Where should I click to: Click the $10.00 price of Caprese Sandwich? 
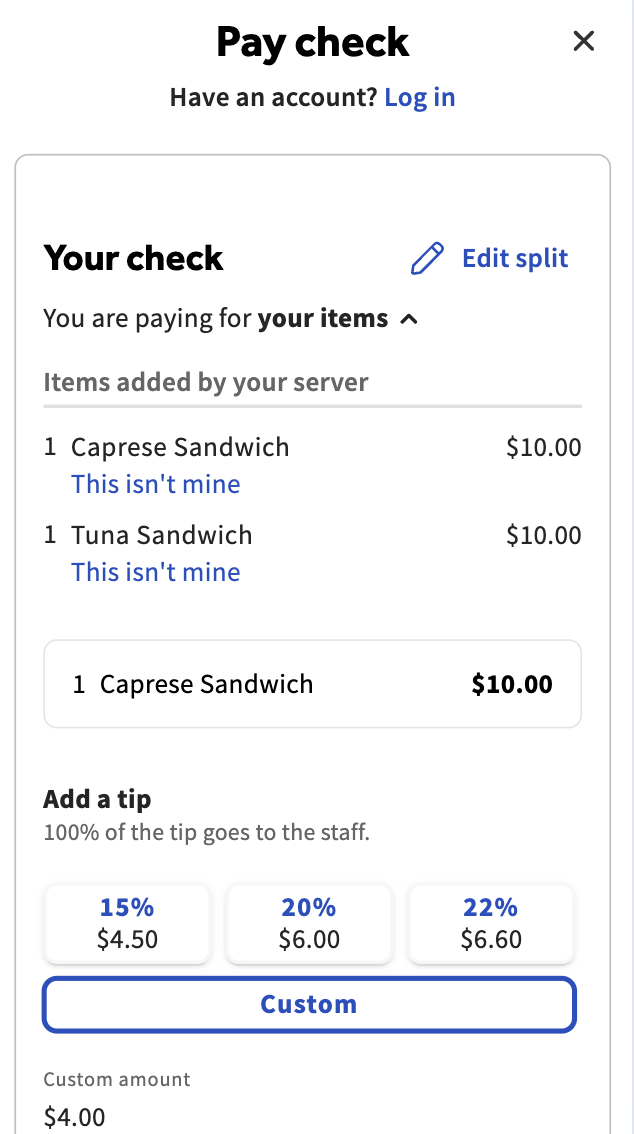(x=544, y=447)
